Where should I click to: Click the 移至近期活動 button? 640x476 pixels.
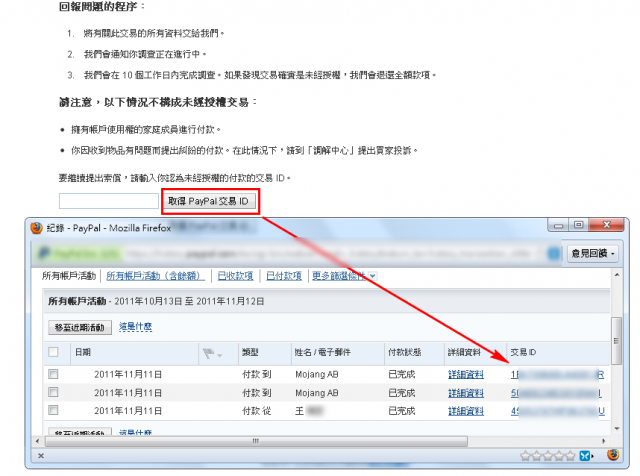[80, 327]
